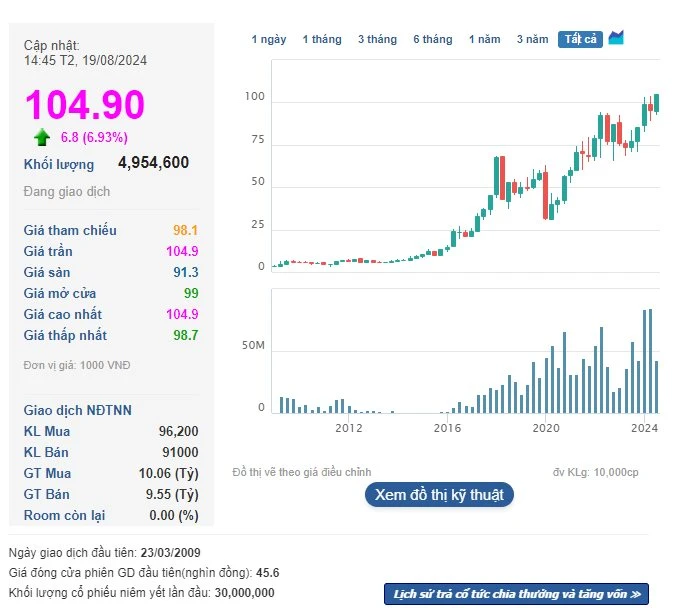This screenshot has height=608, width=676.
Task: Click the area chart icon beside Tất cả
Action: tap(616, 38)
